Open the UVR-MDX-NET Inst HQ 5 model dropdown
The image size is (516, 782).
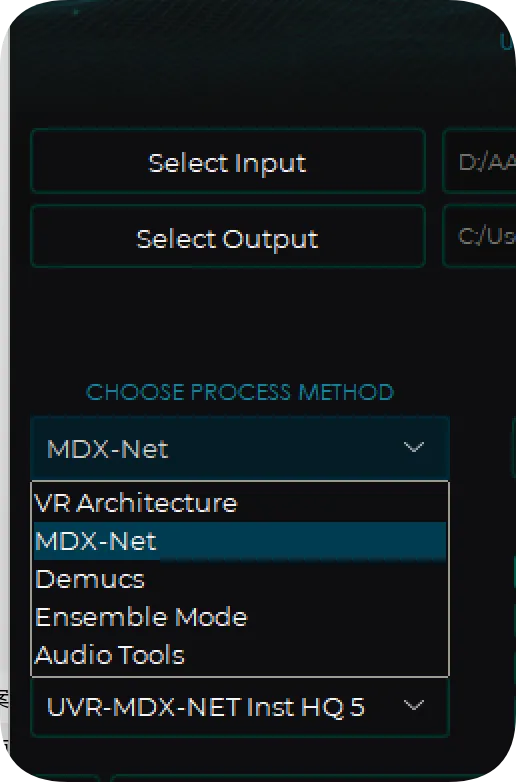tap(240, 707)
